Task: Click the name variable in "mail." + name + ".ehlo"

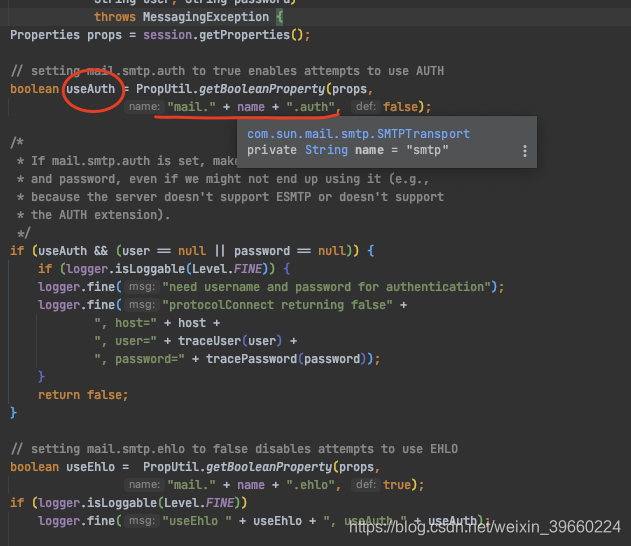Action: (x=251, y=485)
